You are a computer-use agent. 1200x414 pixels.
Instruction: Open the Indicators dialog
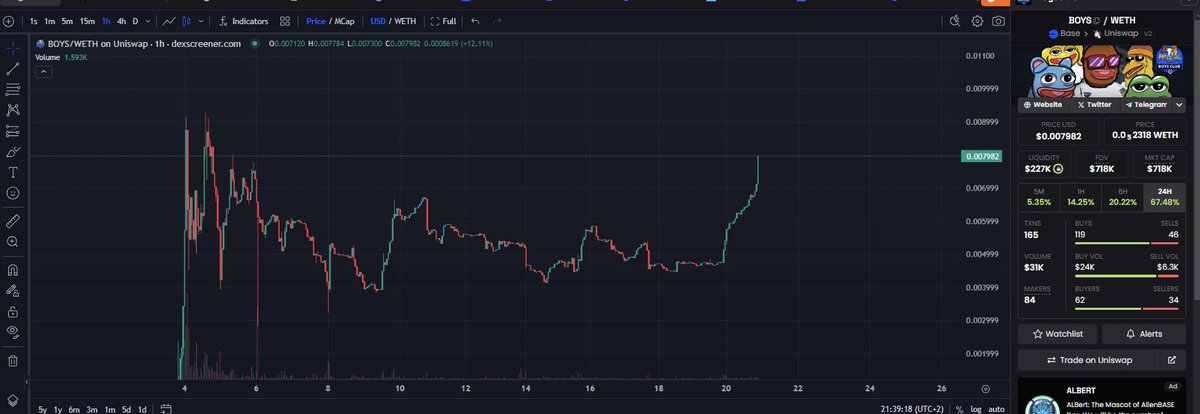tap(243, 20)
